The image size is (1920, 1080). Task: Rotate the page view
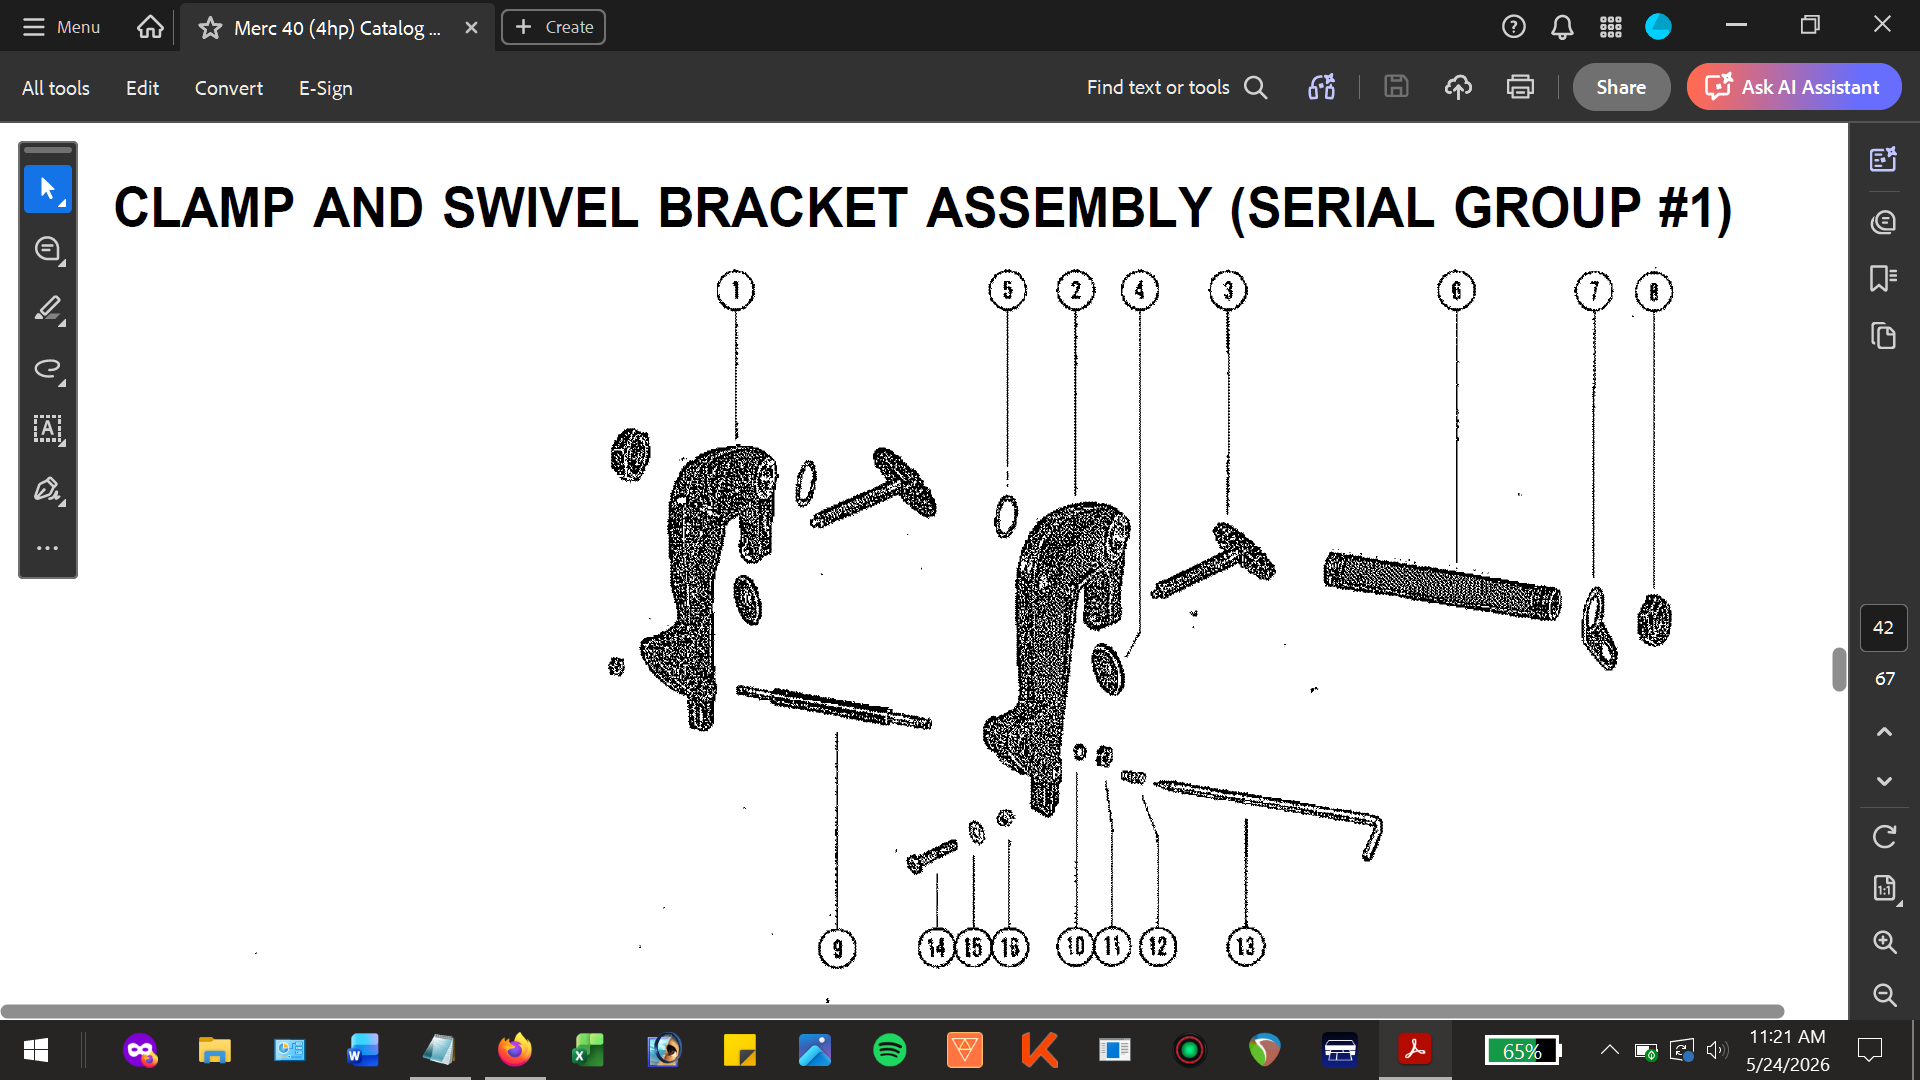tap(1884, 836)
